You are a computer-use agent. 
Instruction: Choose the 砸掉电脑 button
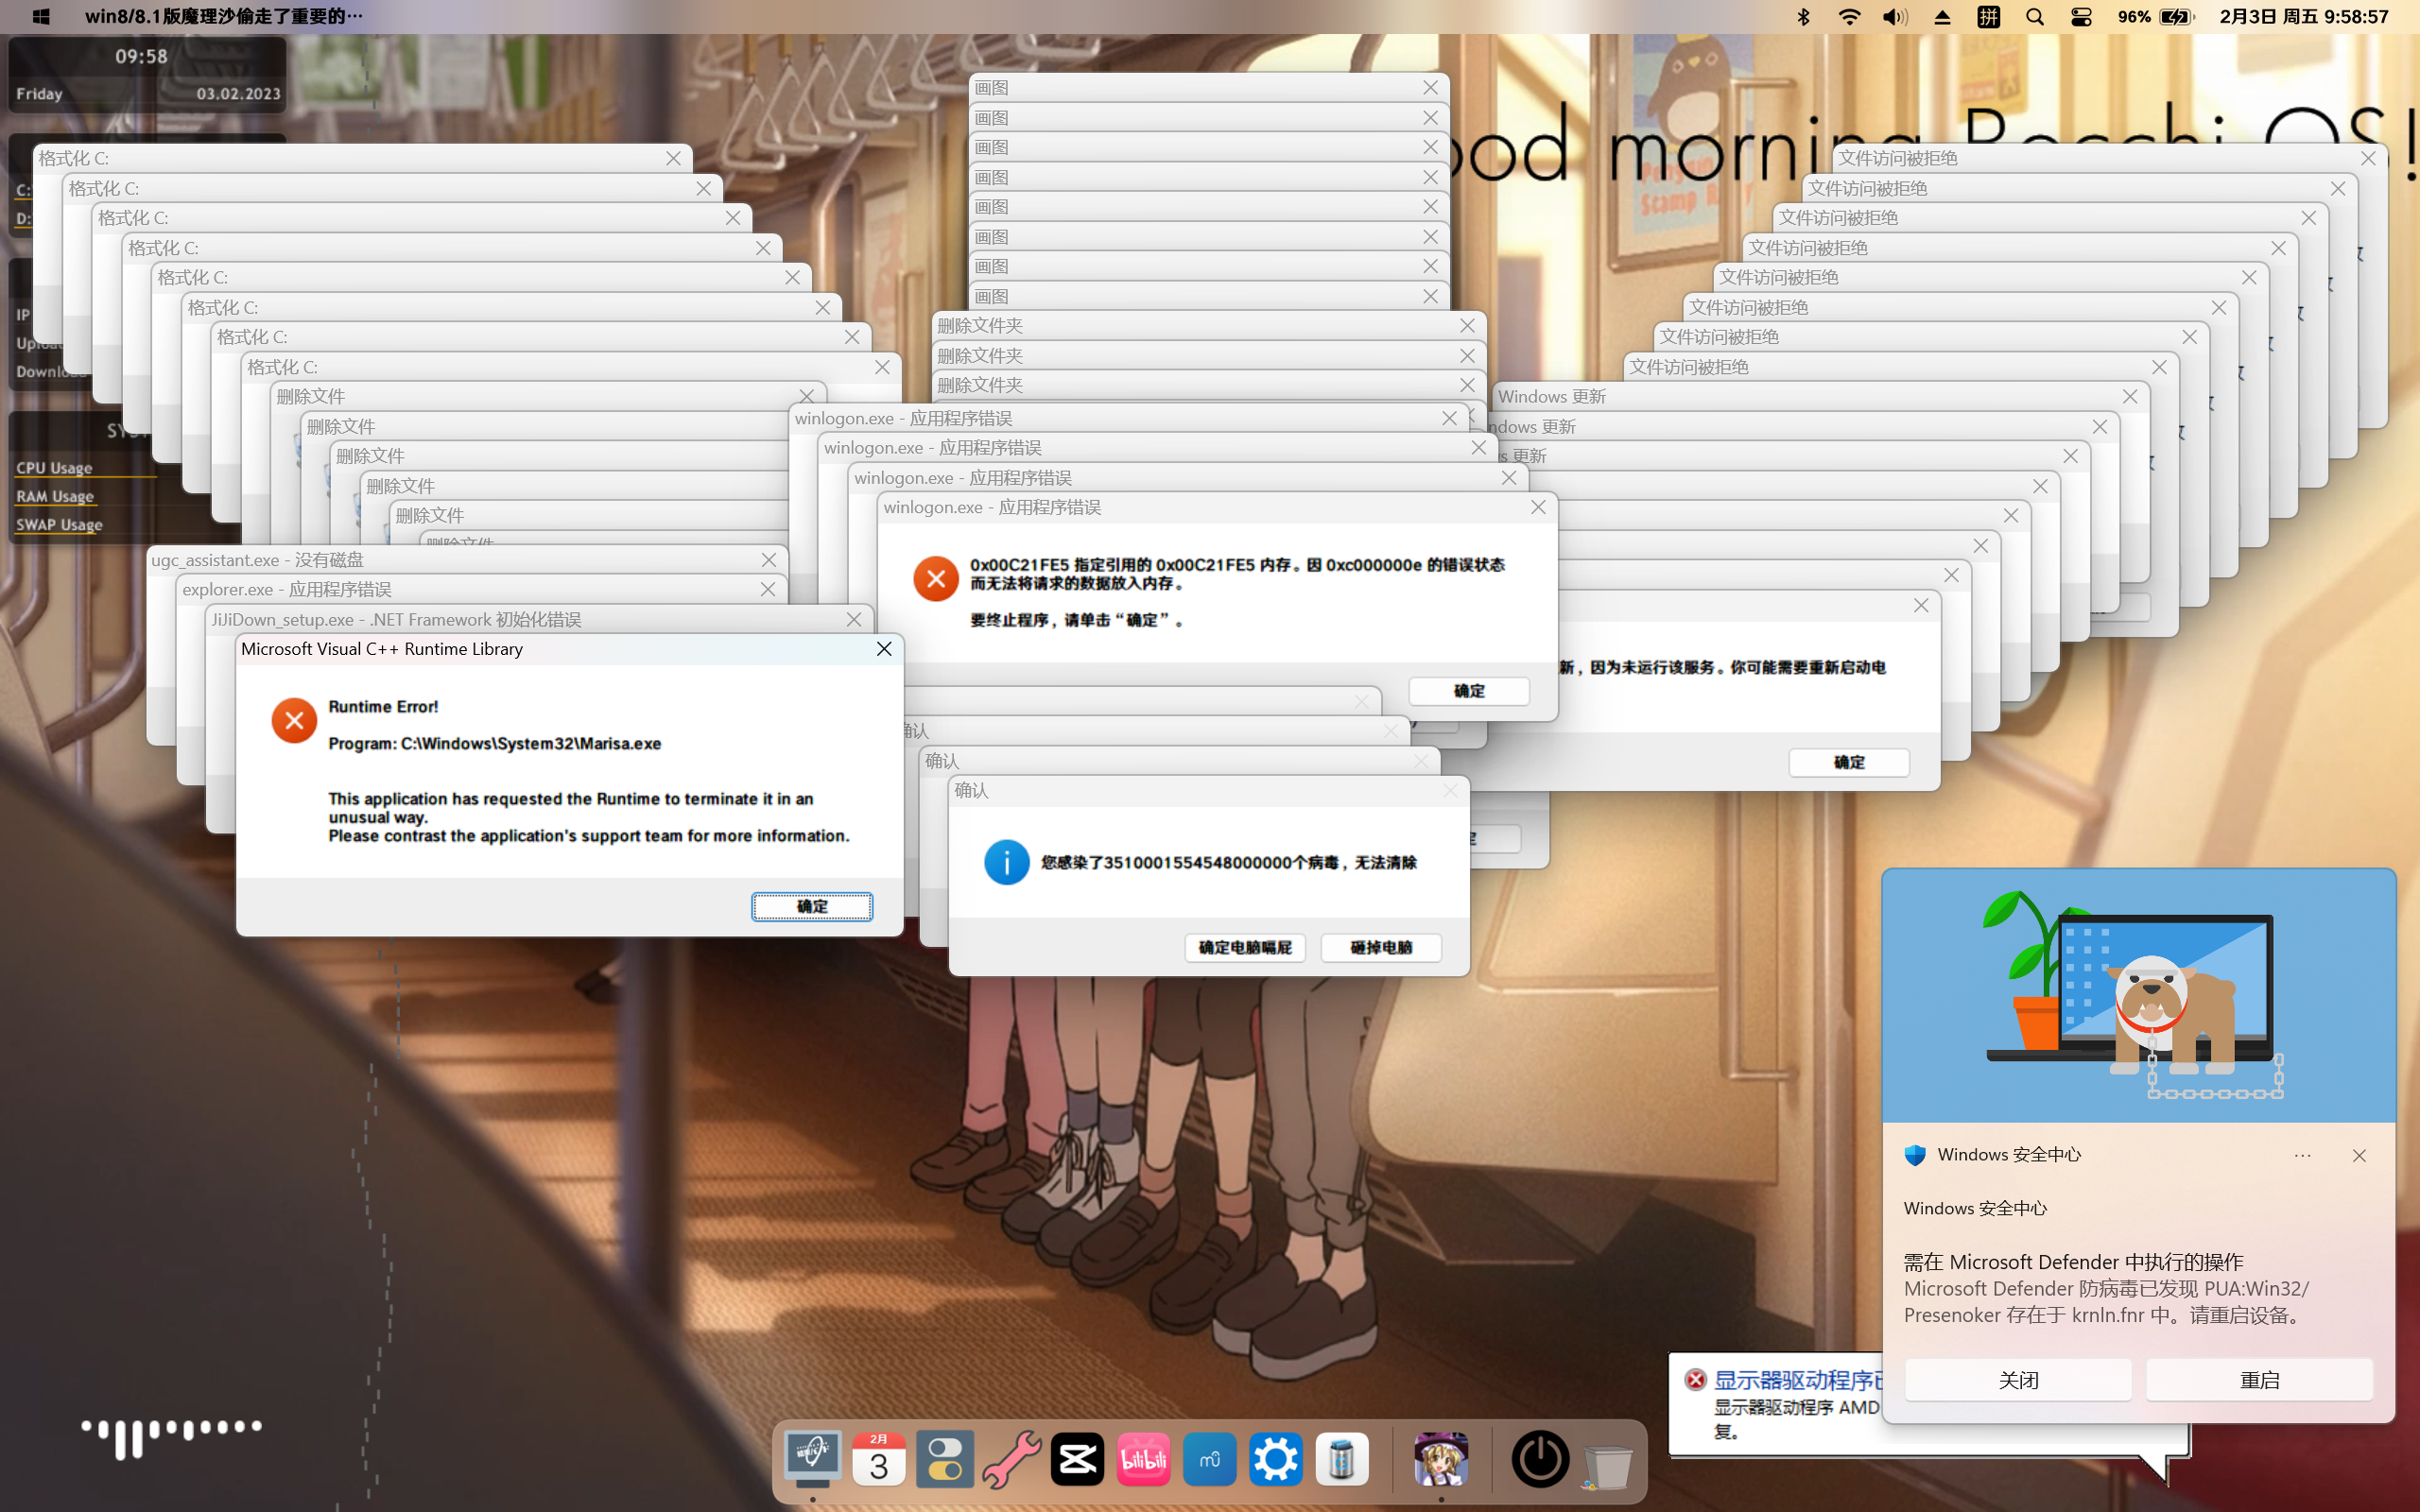(x=1381, y=947)
